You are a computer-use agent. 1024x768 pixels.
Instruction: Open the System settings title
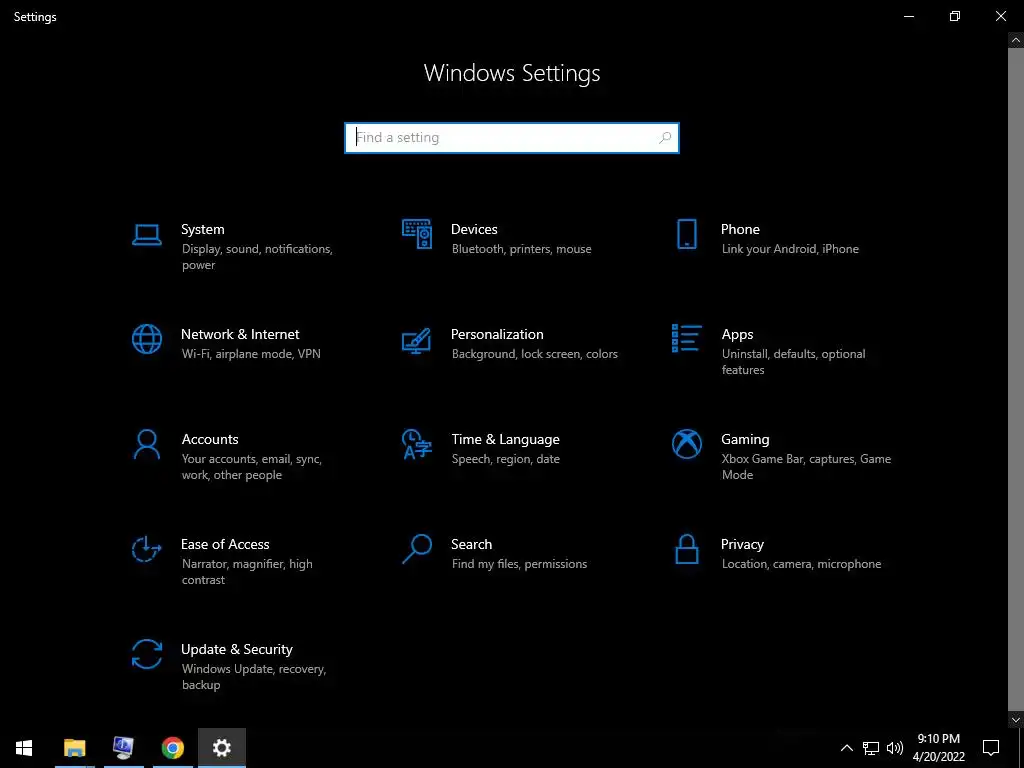202,229
